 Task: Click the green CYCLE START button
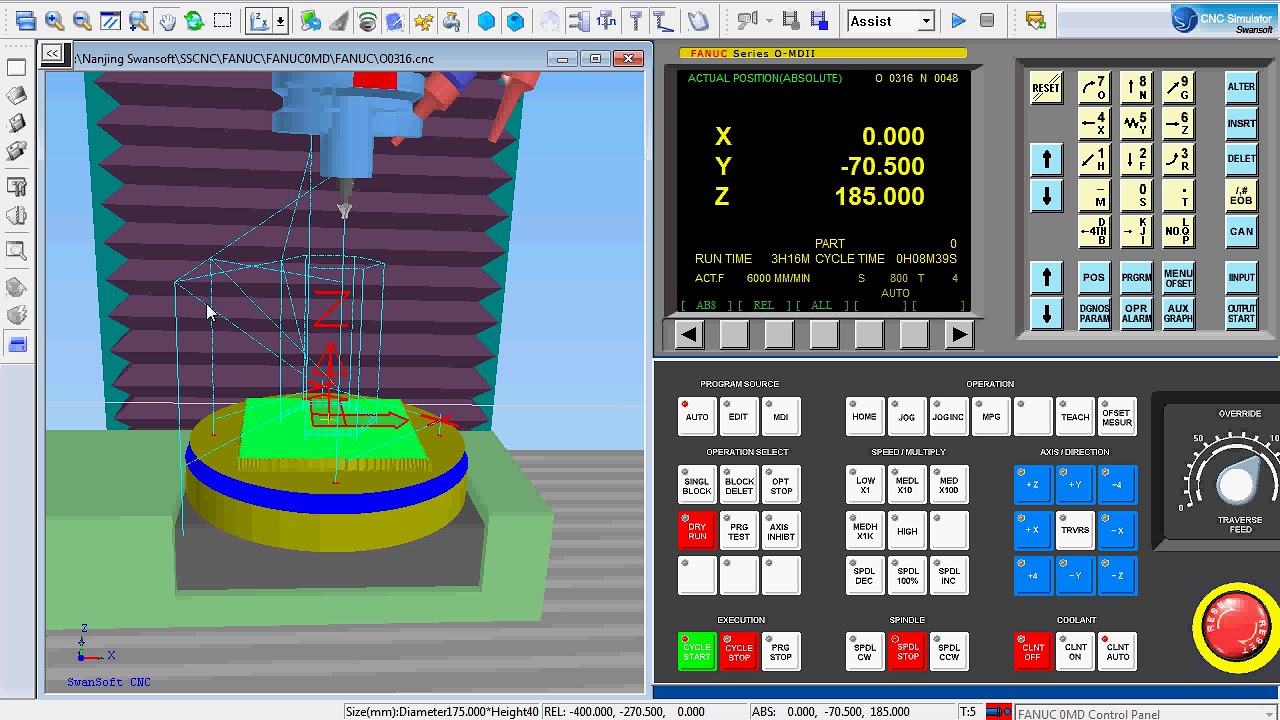pyautogui.click(x=697, y=653)
